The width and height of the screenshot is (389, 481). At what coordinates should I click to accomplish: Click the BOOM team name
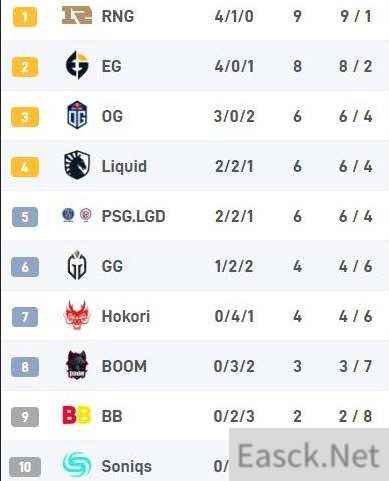pyautogui.click(x=124, y=366)
